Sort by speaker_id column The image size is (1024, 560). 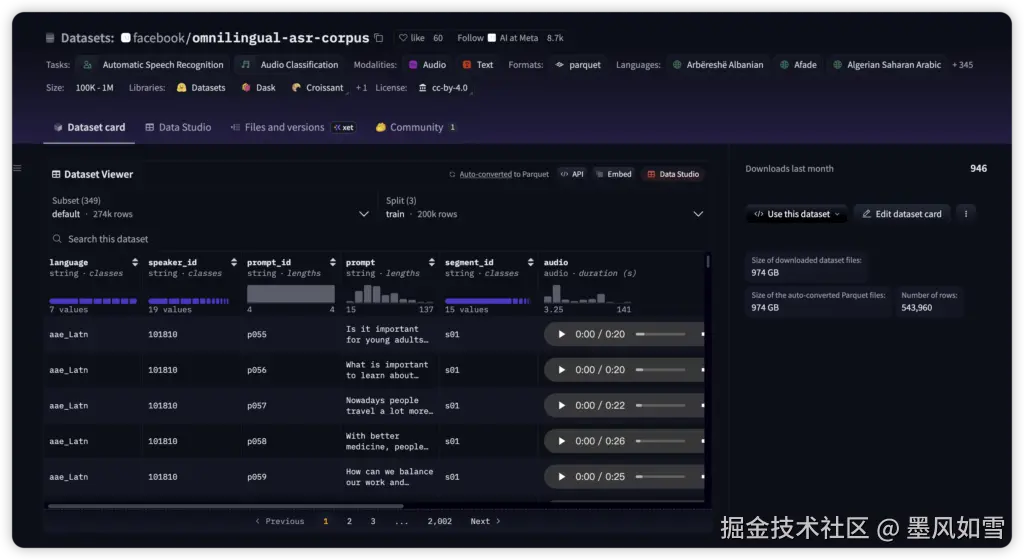[x=233, y=262]
